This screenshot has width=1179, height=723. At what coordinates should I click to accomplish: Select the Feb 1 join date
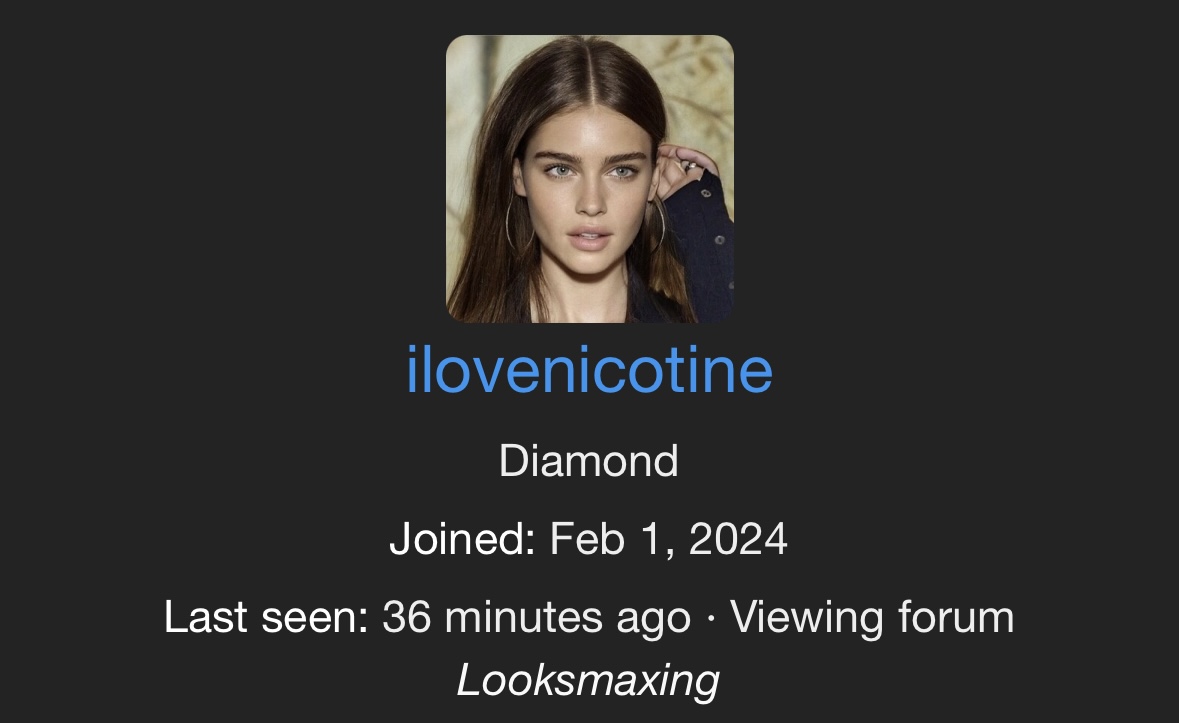point(614,540)
